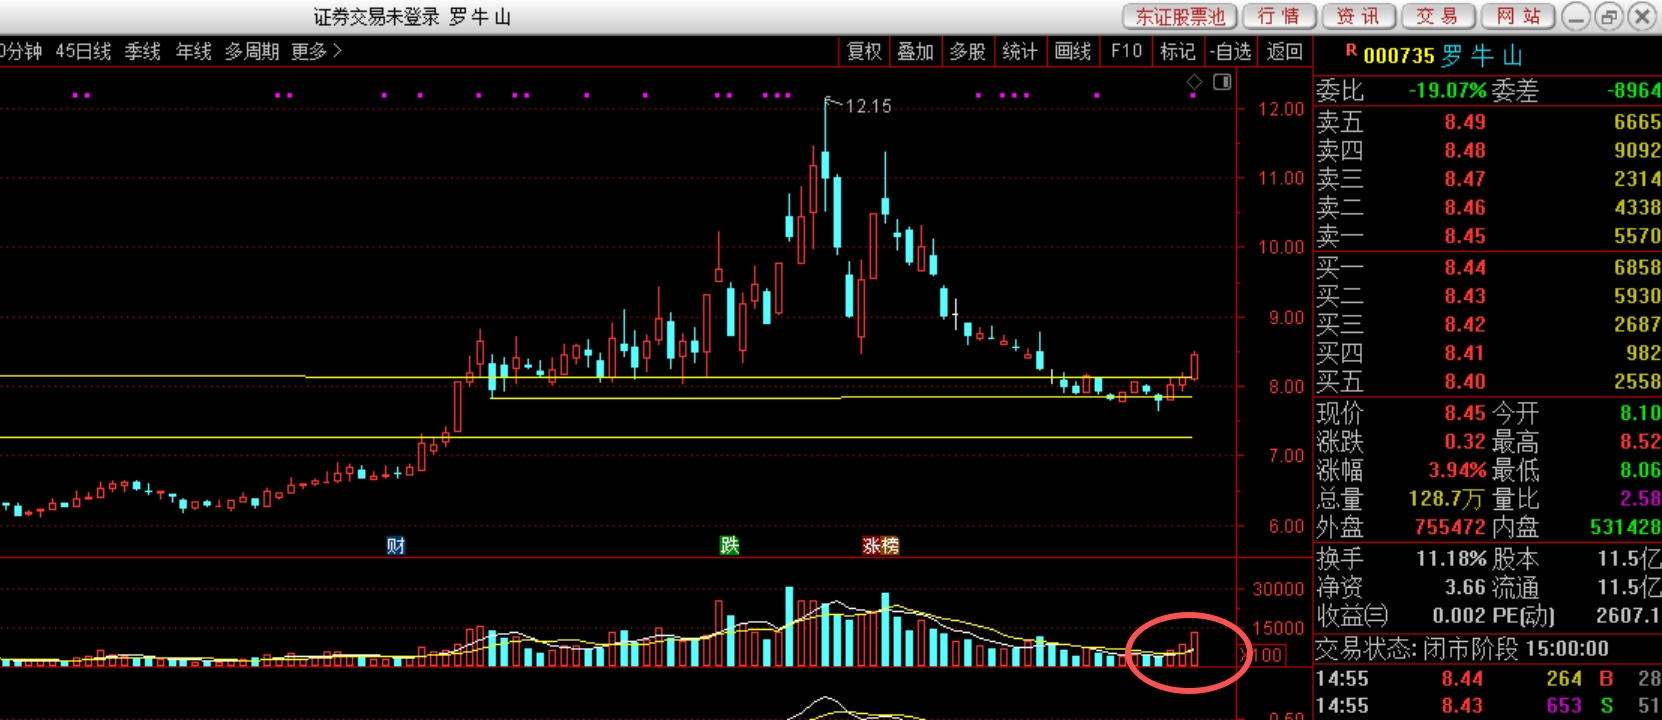Click 总量 value 128.7万
The width and height of the screenshot is (1662, 720).
1447,499
